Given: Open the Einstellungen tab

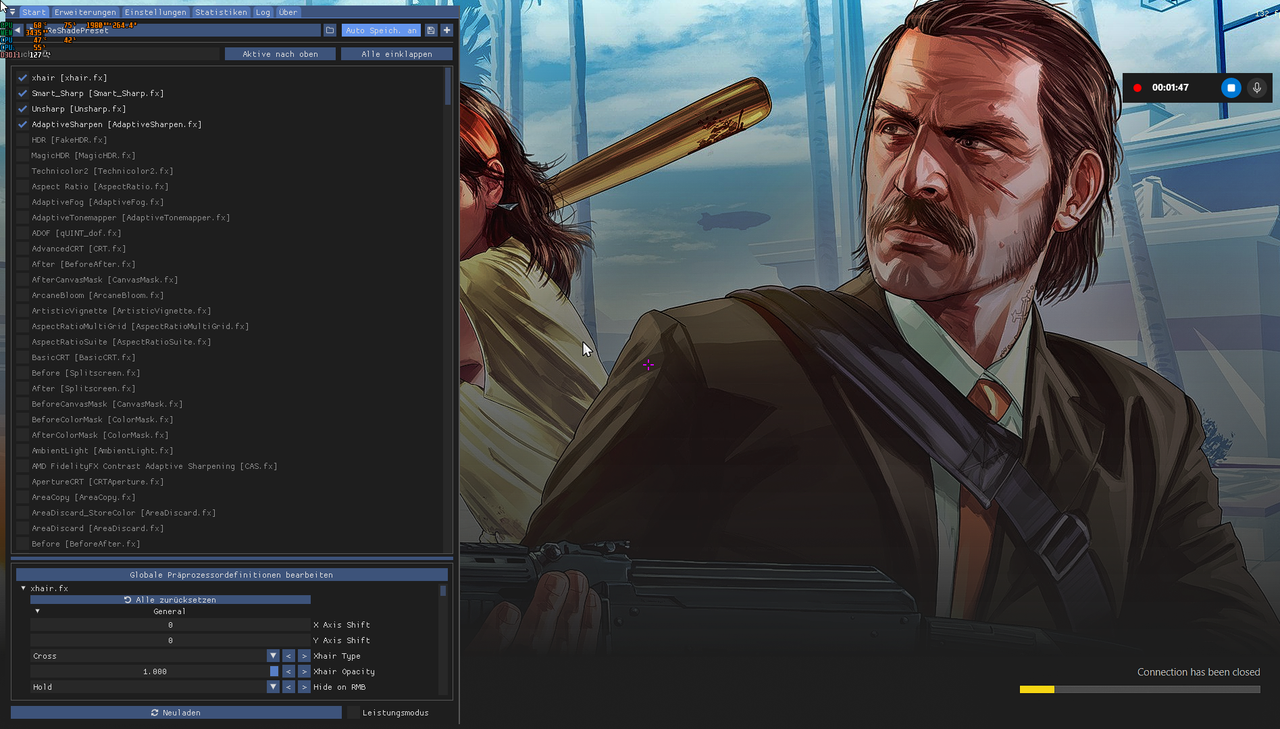Looking at the screenshot, I should pos(155,12).
